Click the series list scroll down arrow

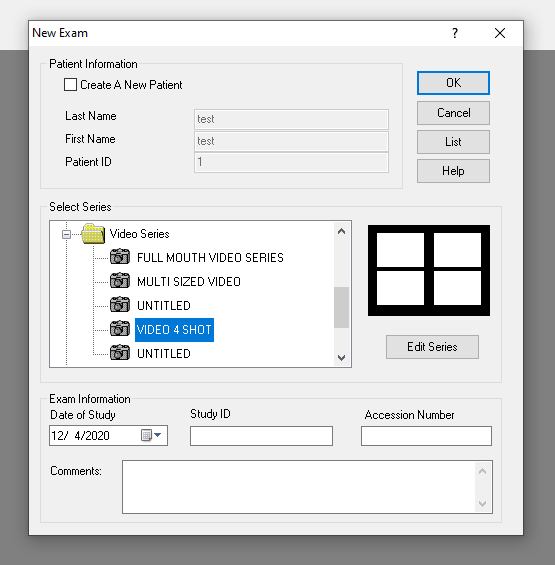pos(341,358)
